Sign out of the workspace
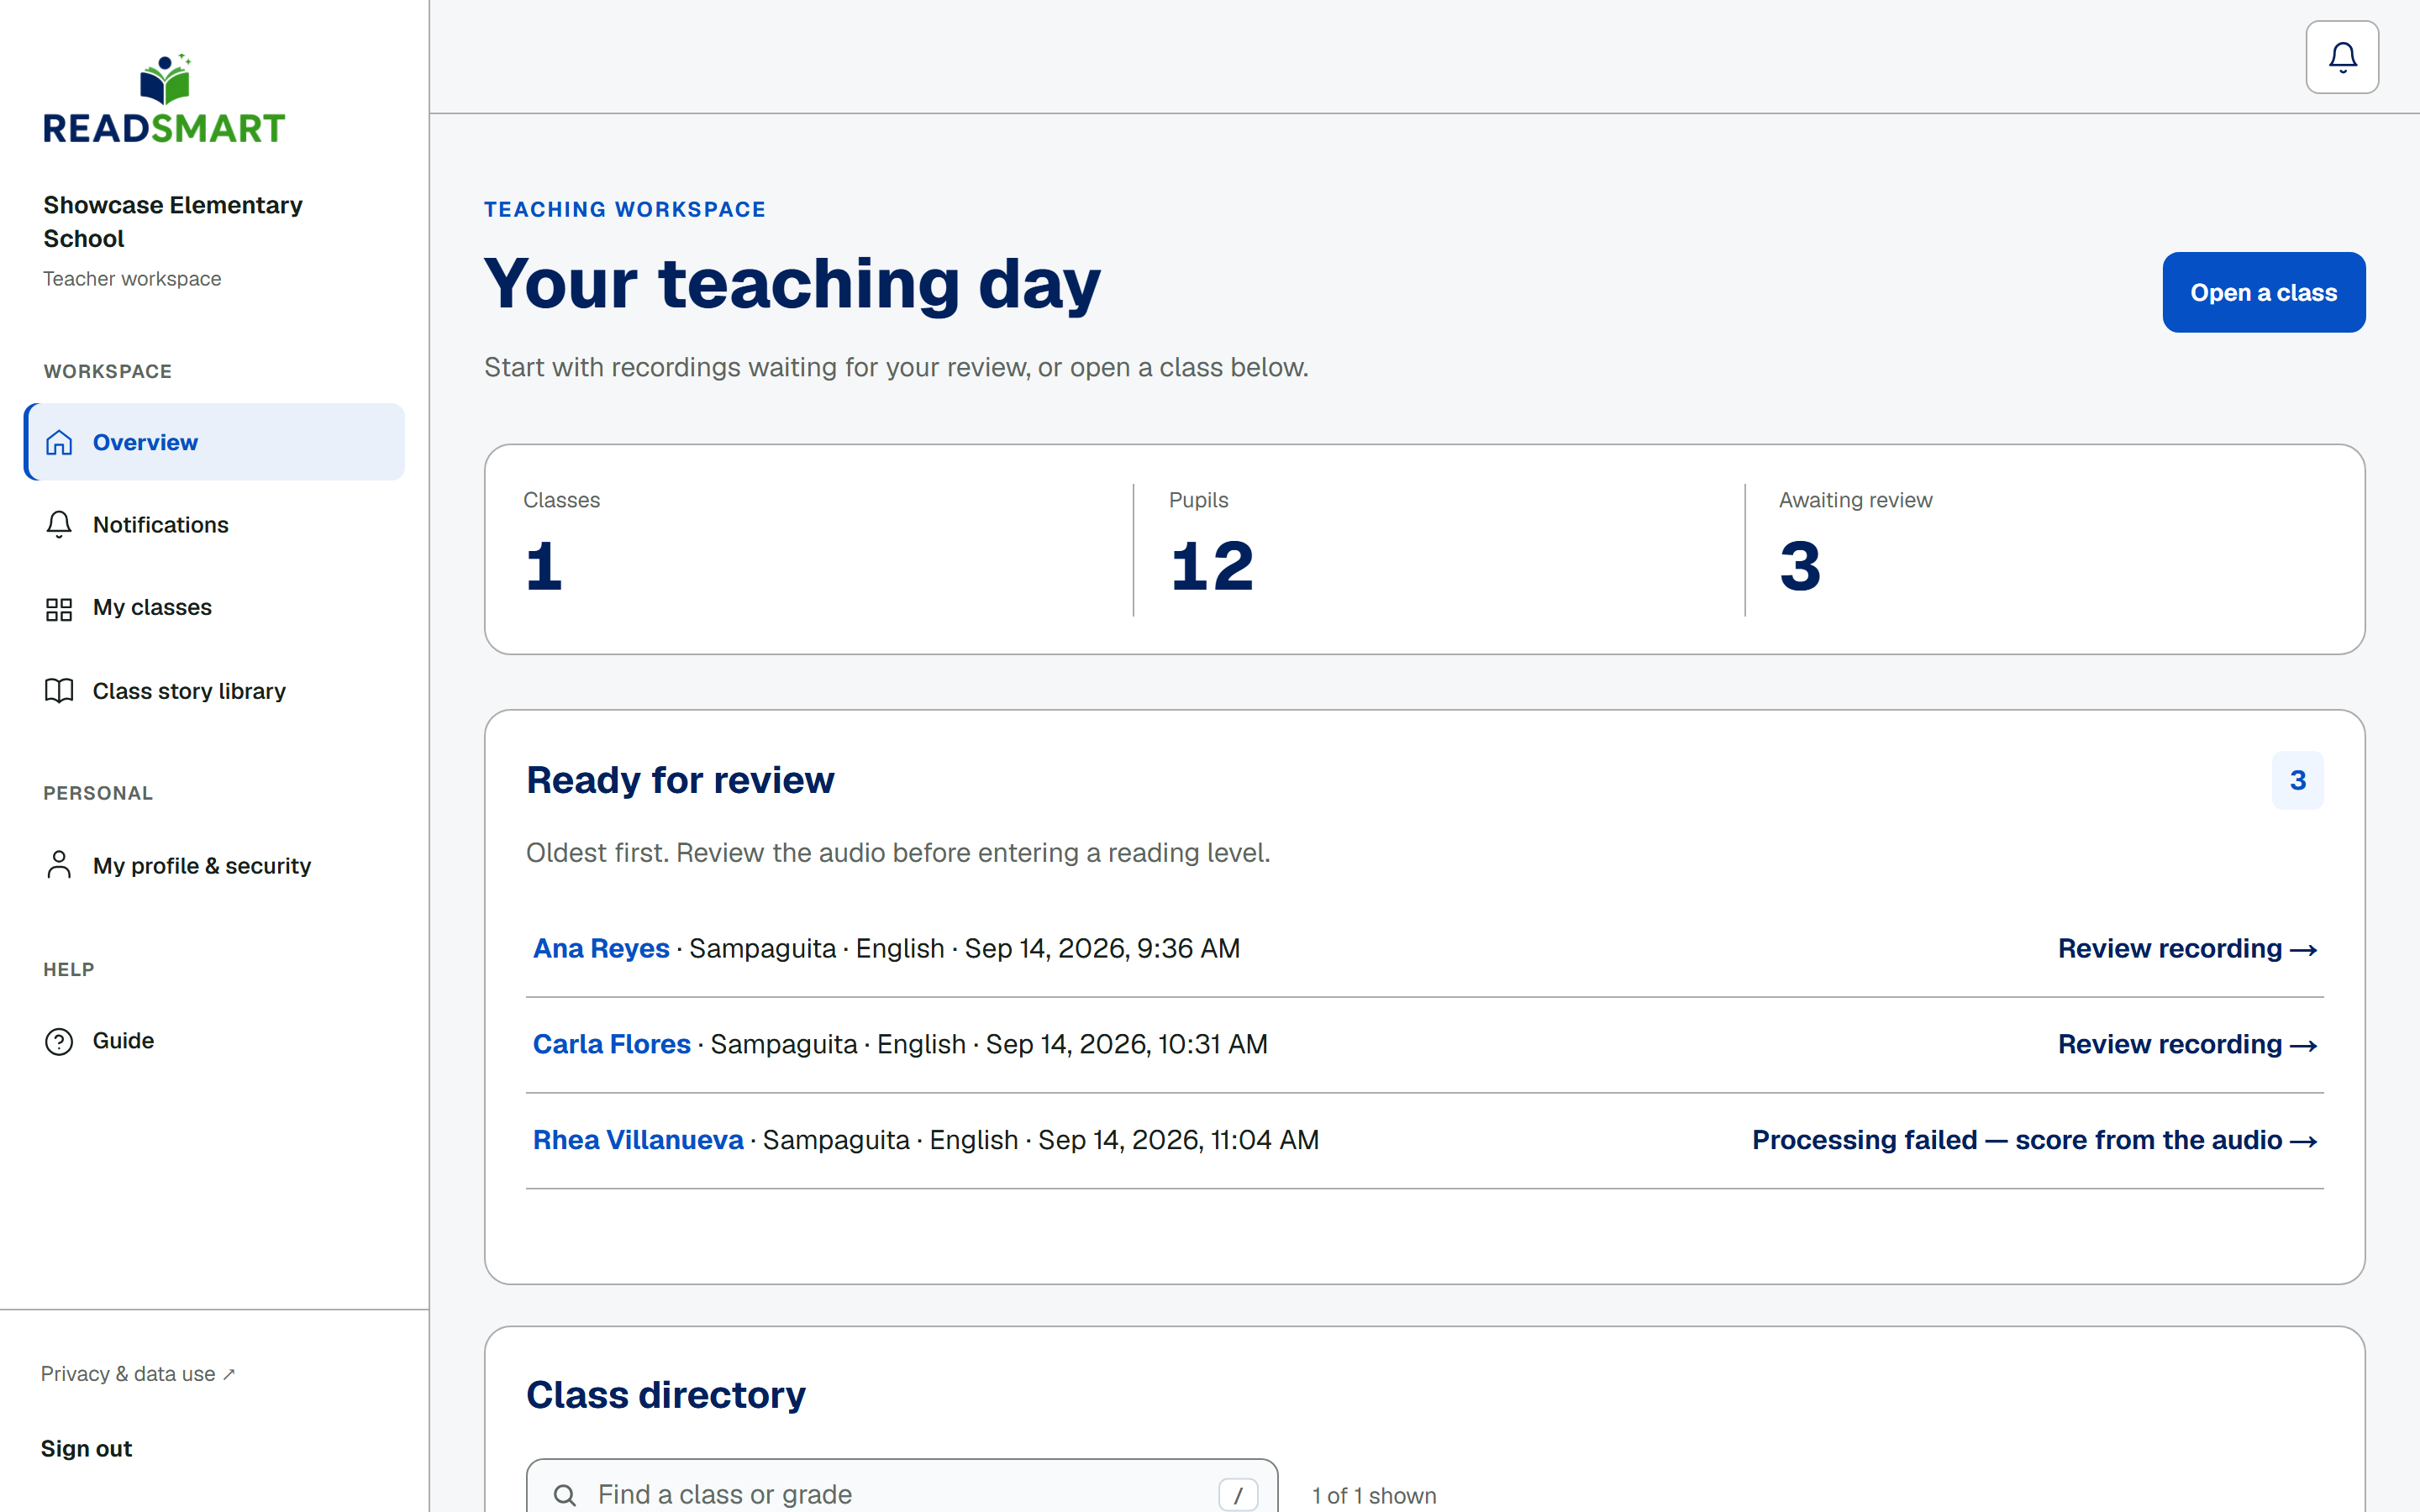2420x1512 pixels. point(86,1448)
